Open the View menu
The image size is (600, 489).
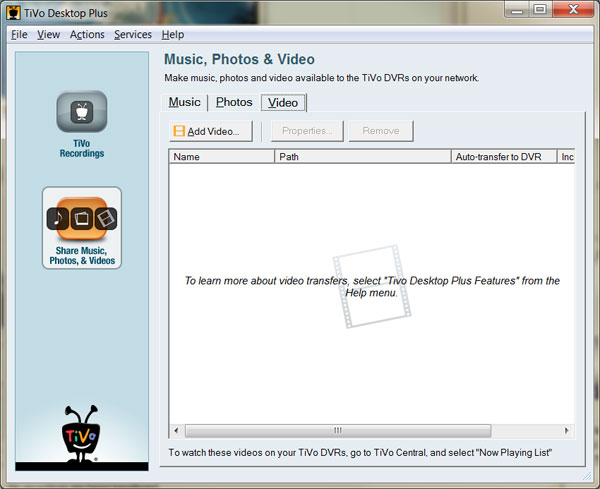pyautogui.click(x=48, y=34)
